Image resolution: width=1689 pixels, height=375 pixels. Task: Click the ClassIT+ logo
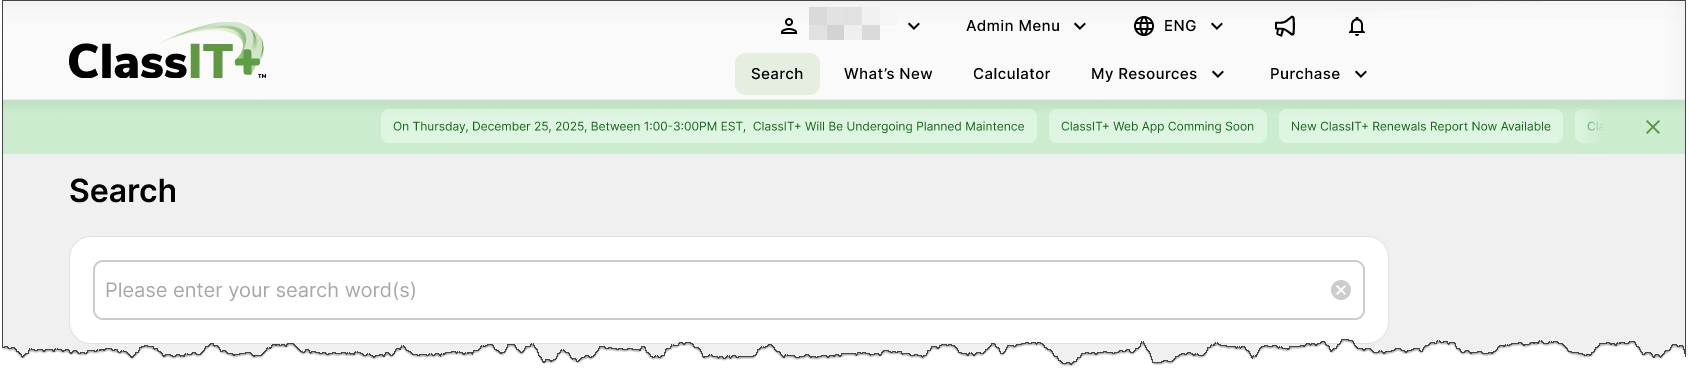click(x=167, y=53)
